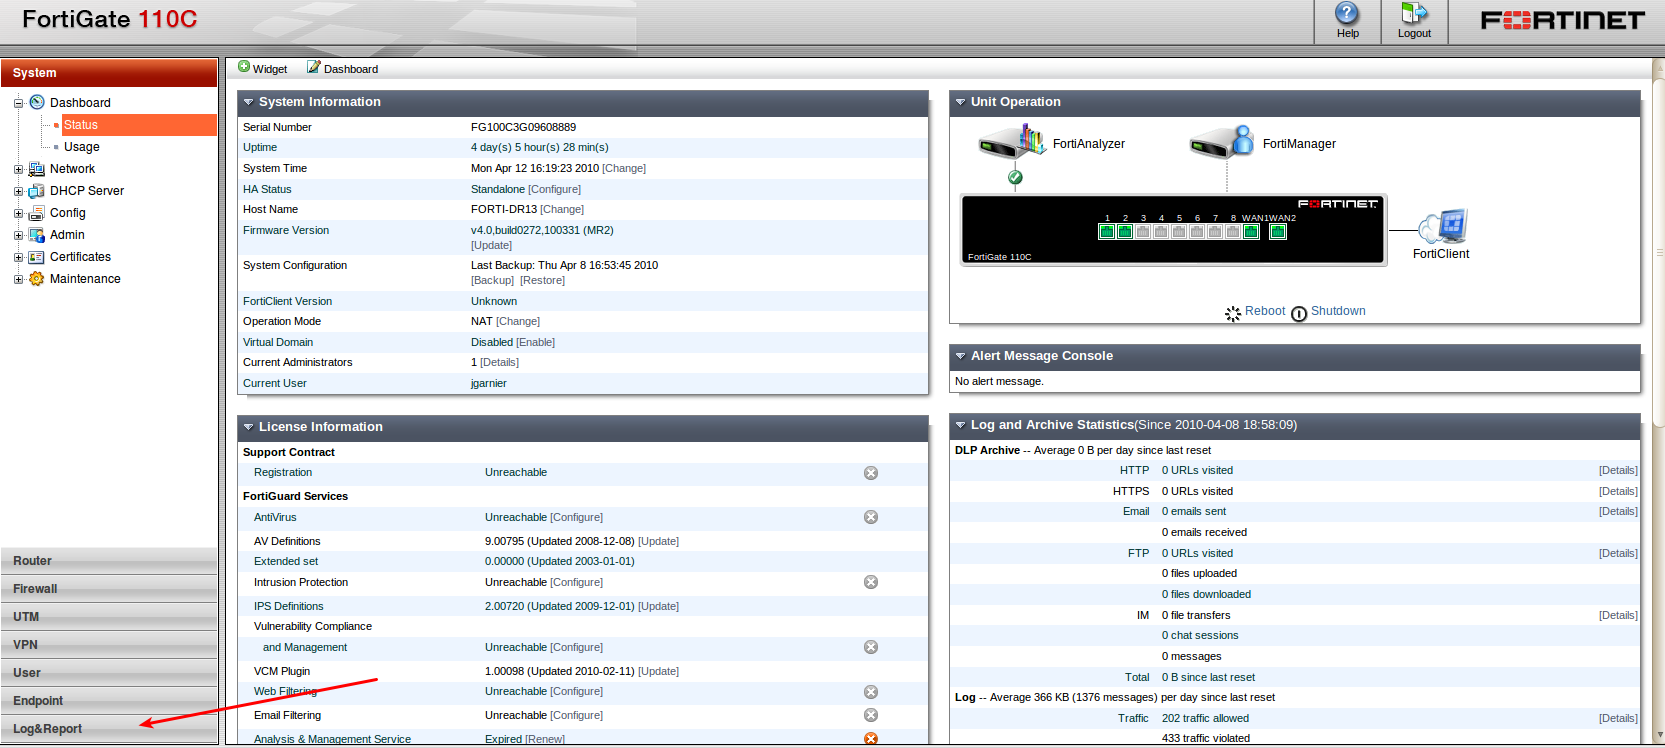Click the Help icon in header
The image size is (1665, 748).
(x=1347, y=14)
